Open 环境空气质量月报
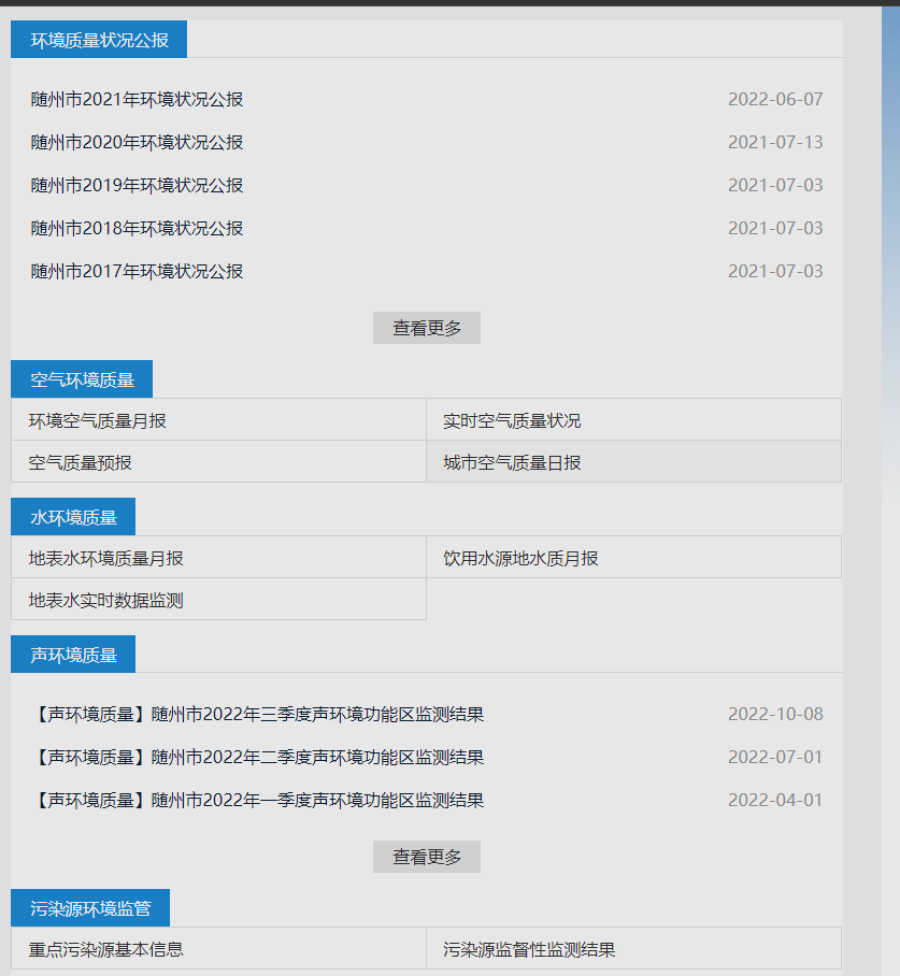This screenshot has height=976, width=900. (96, 420)
